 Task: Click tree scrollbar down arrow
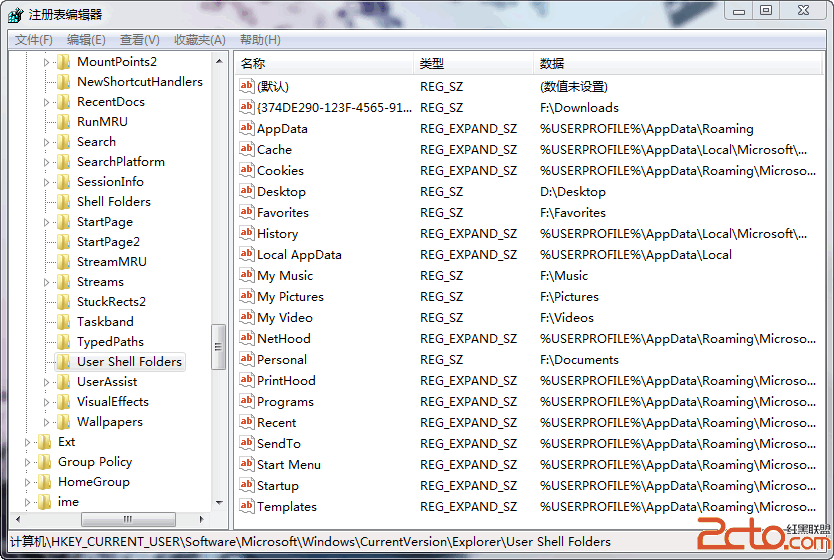tap(219, 503)
